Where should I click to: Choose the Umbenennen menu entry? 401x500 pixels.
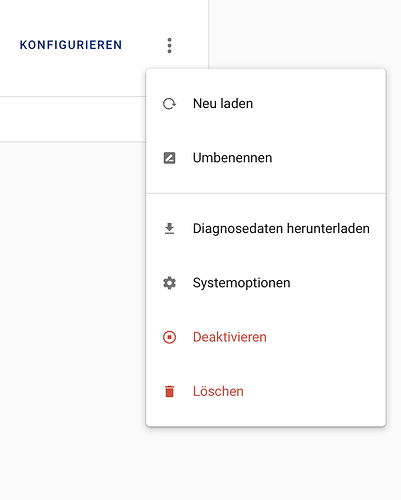coord(266,158)
